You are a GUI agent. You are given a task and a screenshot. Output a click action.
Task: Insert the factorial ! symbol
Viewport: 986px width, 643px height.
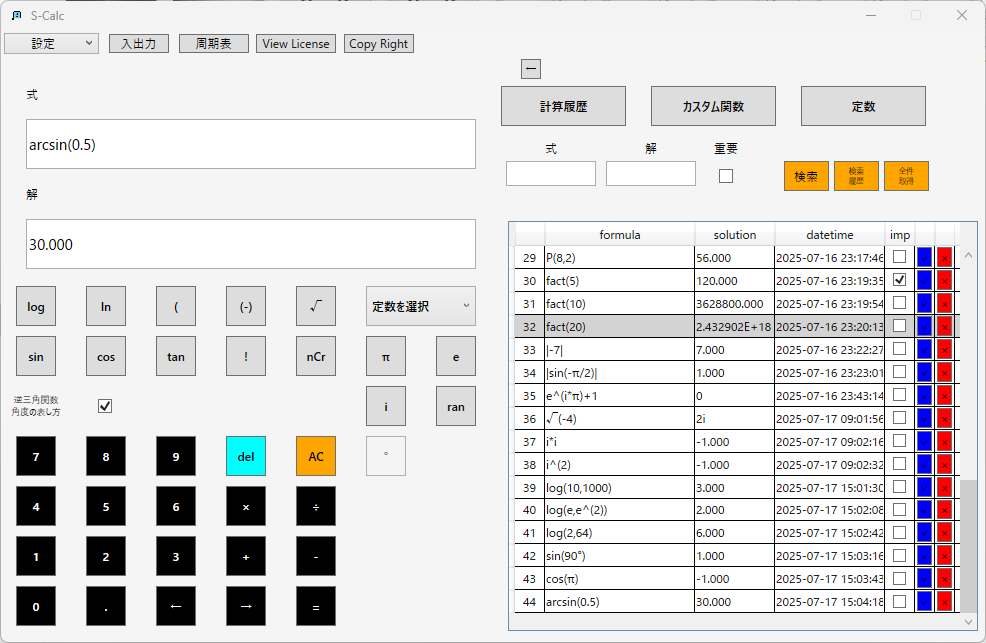[x=246, y=356]
